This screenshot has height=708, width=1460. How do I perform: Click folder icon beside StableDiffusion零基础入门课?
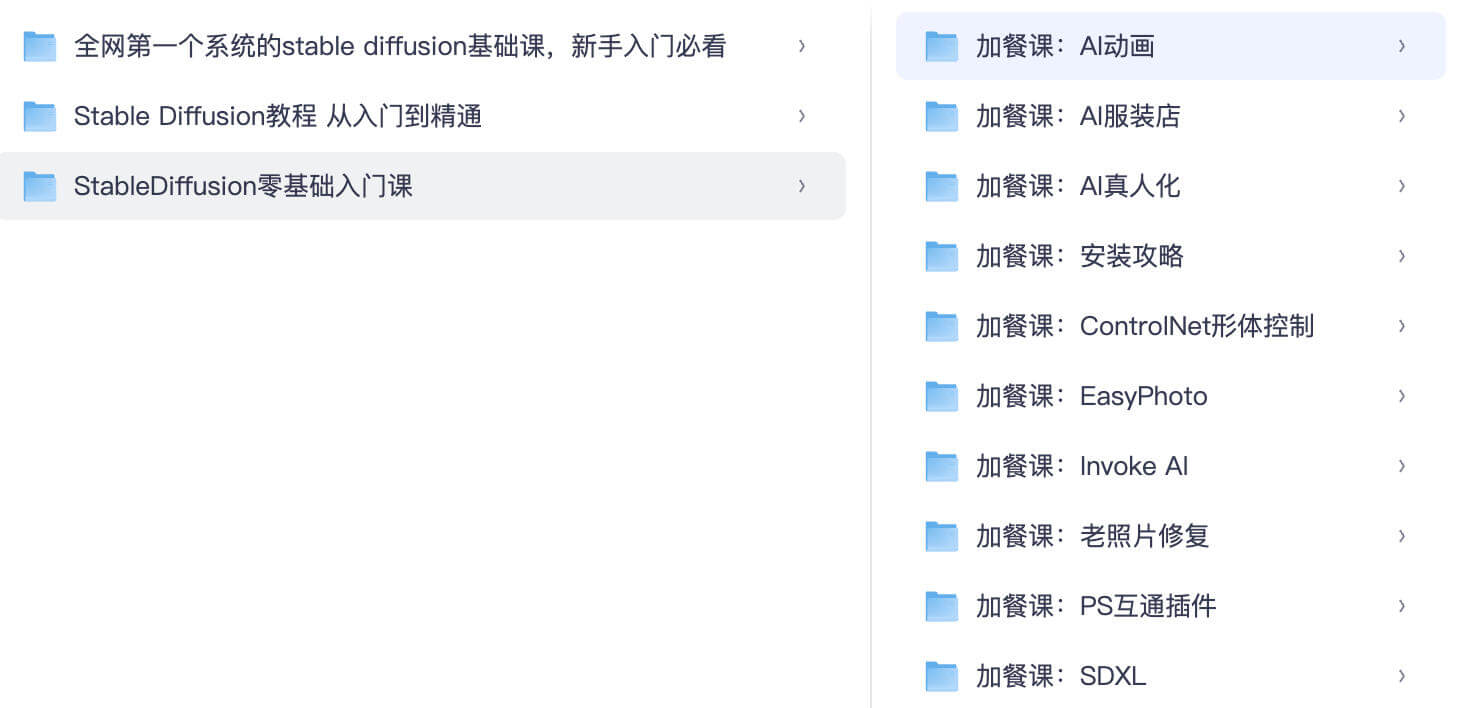click(40, 186)
